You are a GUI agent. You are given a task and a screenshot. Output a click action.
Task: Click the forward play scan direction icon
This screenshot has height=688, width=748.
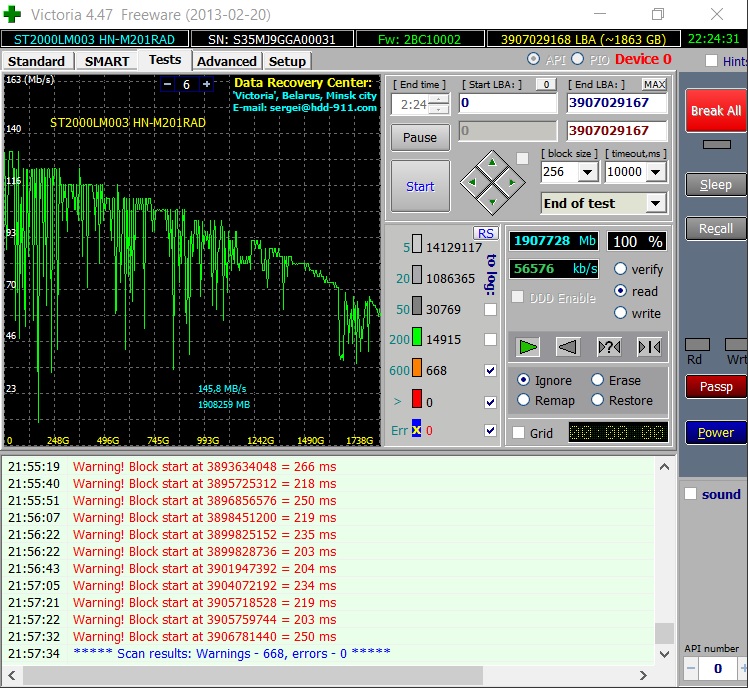[528, 346]
